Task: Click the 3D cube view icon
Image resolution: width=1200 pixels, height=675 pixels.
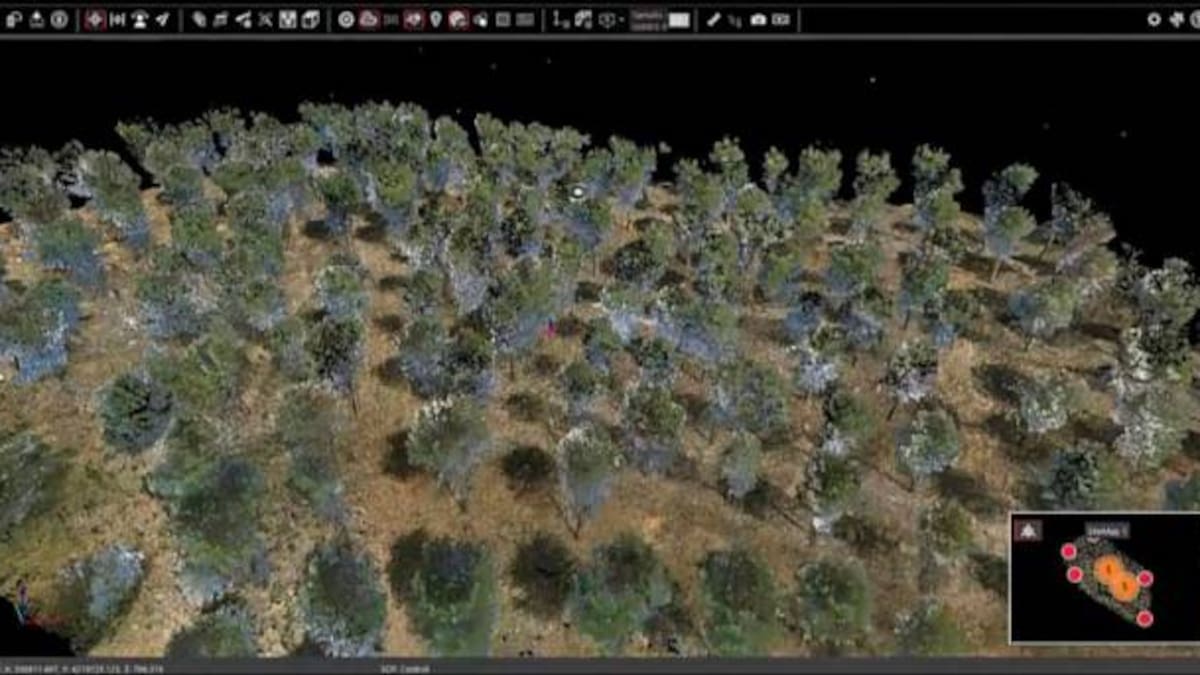Action: pyautogui.click(x=310, y=19)
